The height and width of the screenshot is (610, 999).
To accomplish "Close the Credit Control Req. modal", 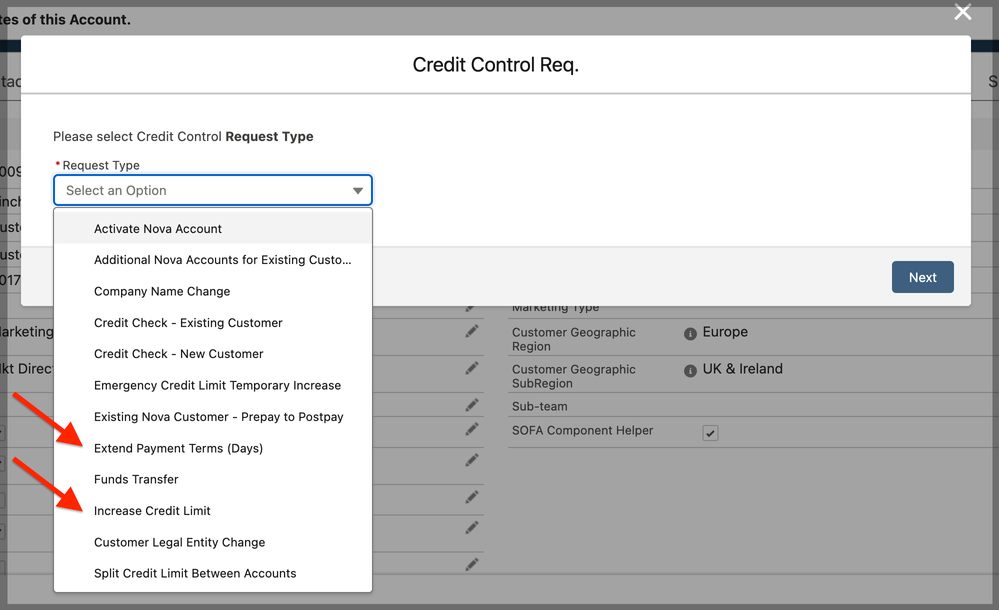I will click(963, 12).
